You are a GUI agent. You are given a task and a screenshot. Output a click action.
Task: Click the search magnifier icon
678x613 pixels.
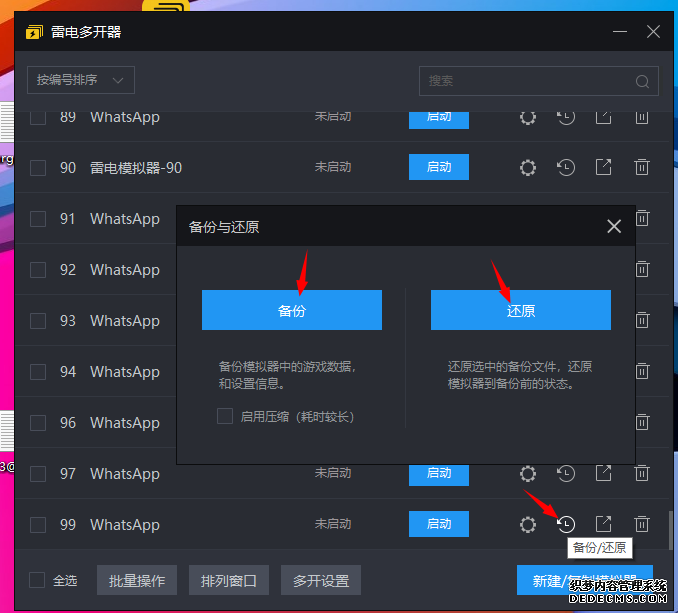[x=642, y=81]
